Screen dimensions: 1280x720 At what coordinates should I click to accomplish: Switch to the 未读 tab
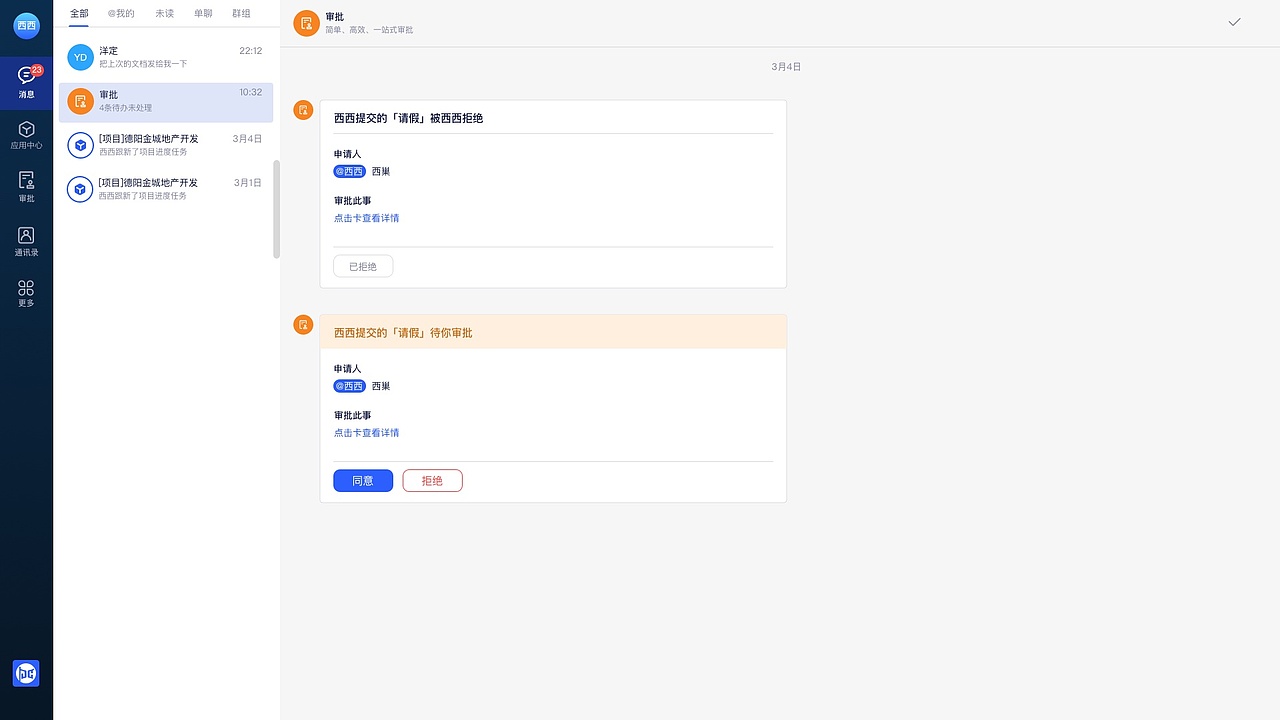click(x=164, y=13)
